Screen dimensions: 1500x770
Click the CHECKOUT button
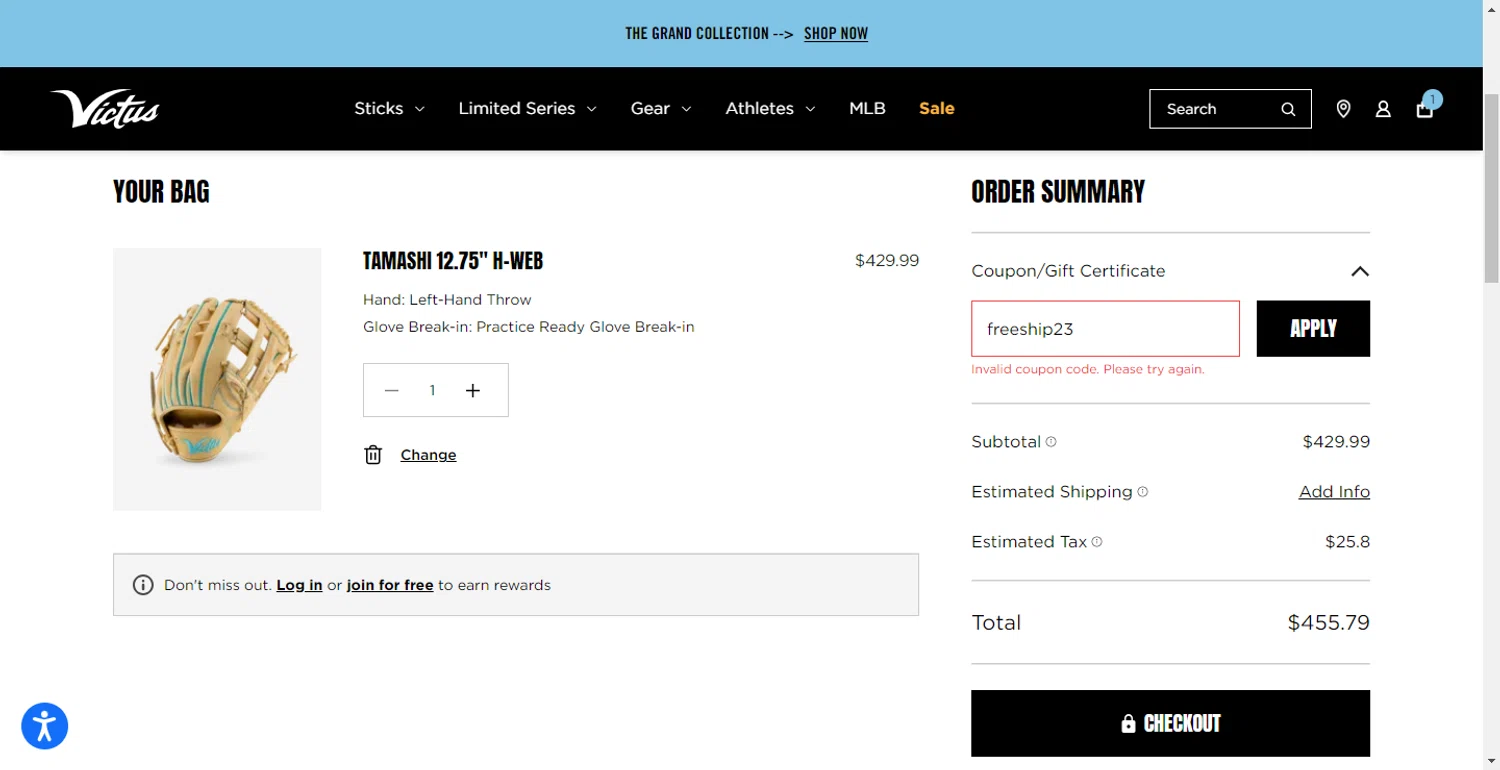pyautogui.click(x=1170, y=723)
